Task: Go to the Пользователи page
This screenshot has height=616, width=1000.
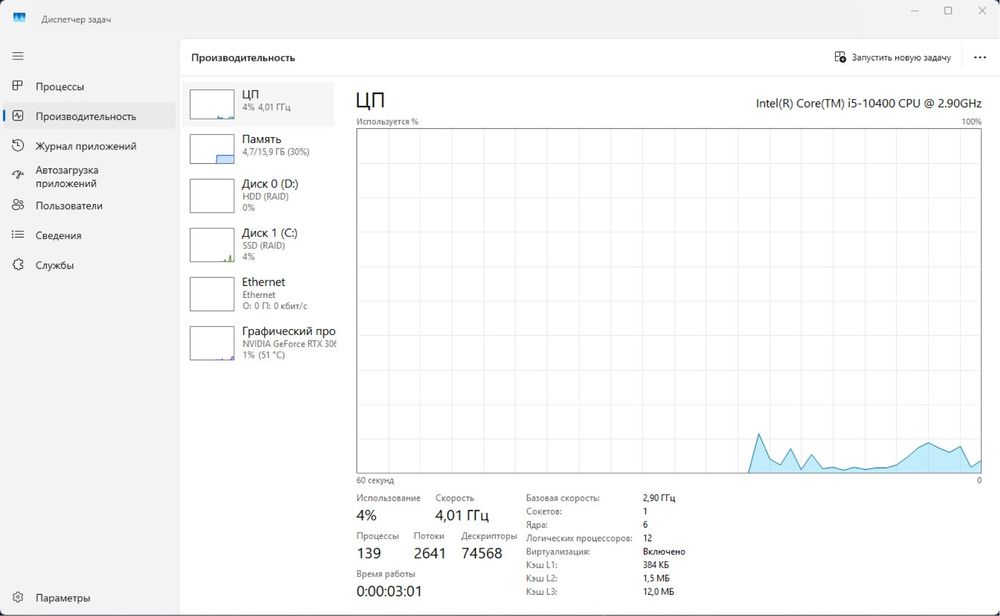Action: click(x=89, y=205)
